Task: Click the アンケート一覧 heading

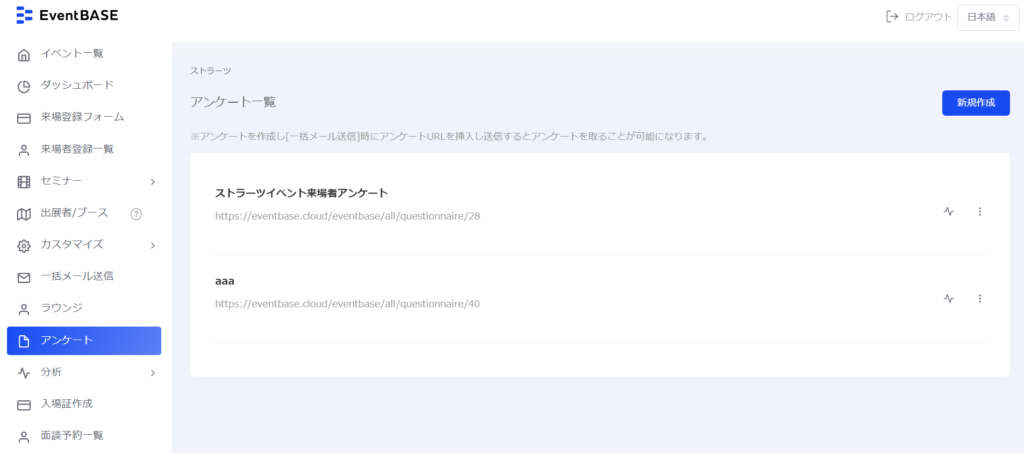Action: [233, 102]
